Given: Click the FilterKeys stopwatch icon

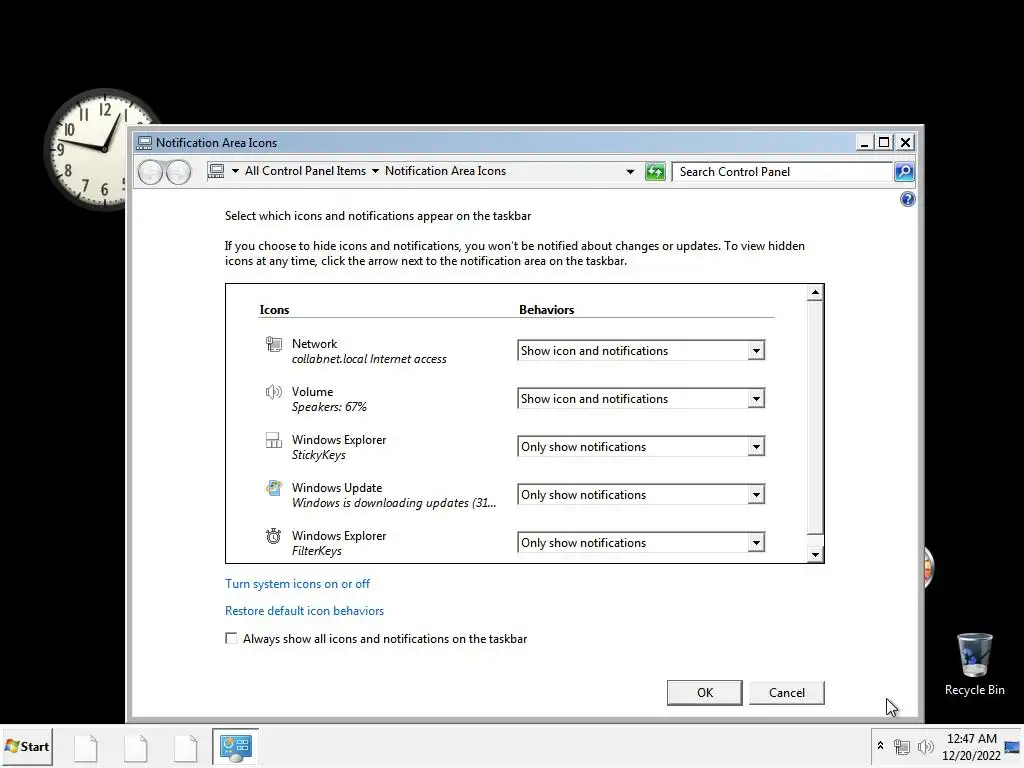Looking at the screenshot, I should [274, 536].
